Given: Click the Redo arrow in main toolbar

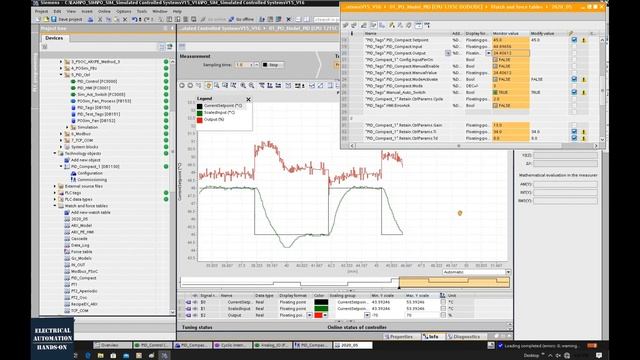Looking at the screenshot, I should click(x=146, y=19).
